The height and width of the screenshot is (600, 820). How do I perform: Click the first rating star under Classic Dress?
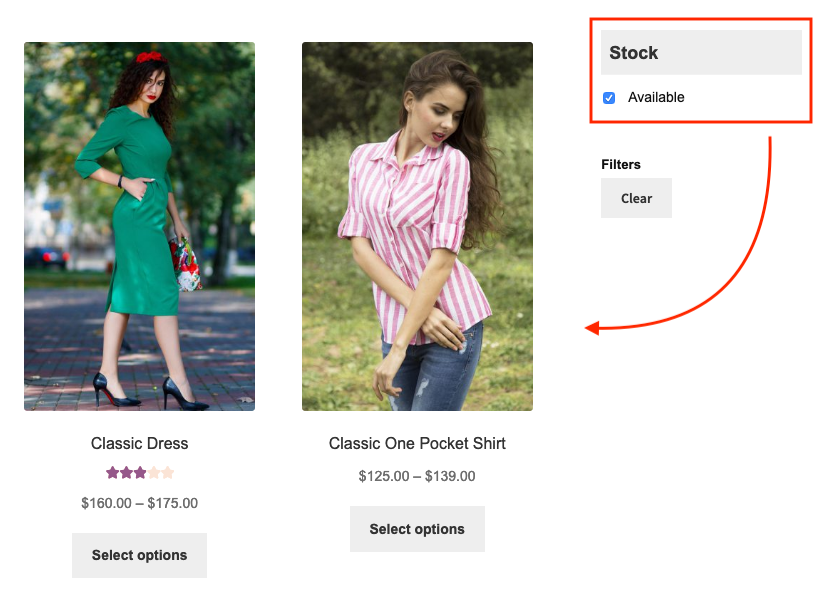pyautogui.click(x=112, y=473)
